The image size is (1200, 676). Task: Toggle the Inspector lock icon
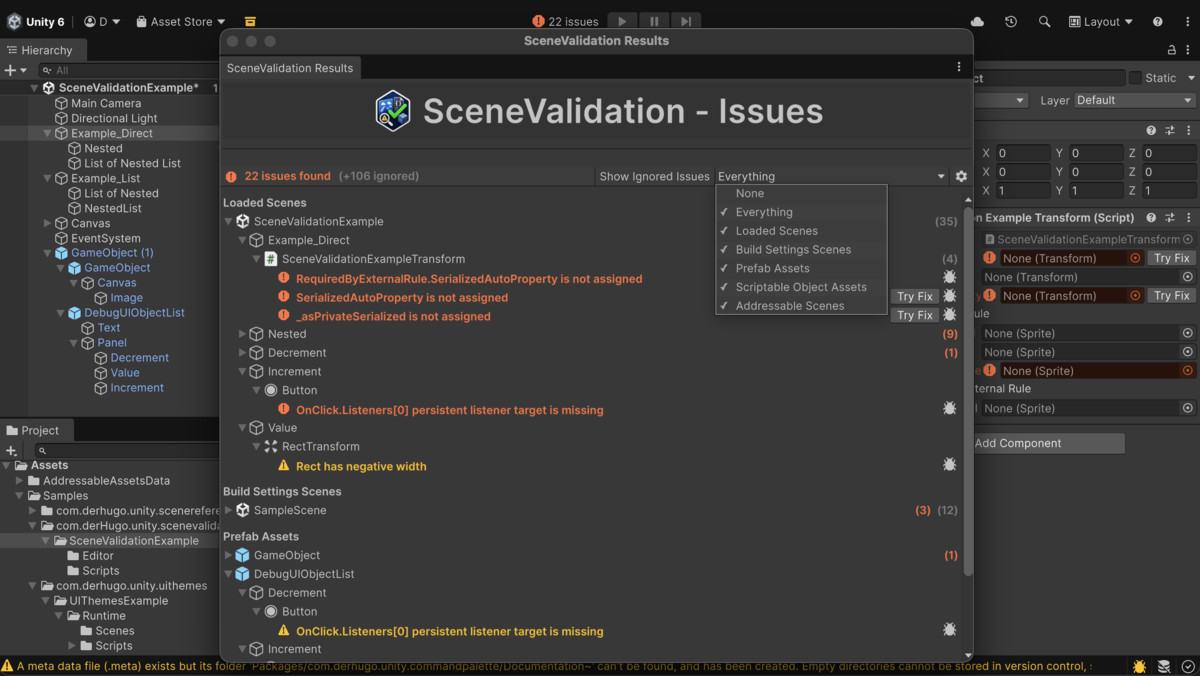[x=1172, y=49]
